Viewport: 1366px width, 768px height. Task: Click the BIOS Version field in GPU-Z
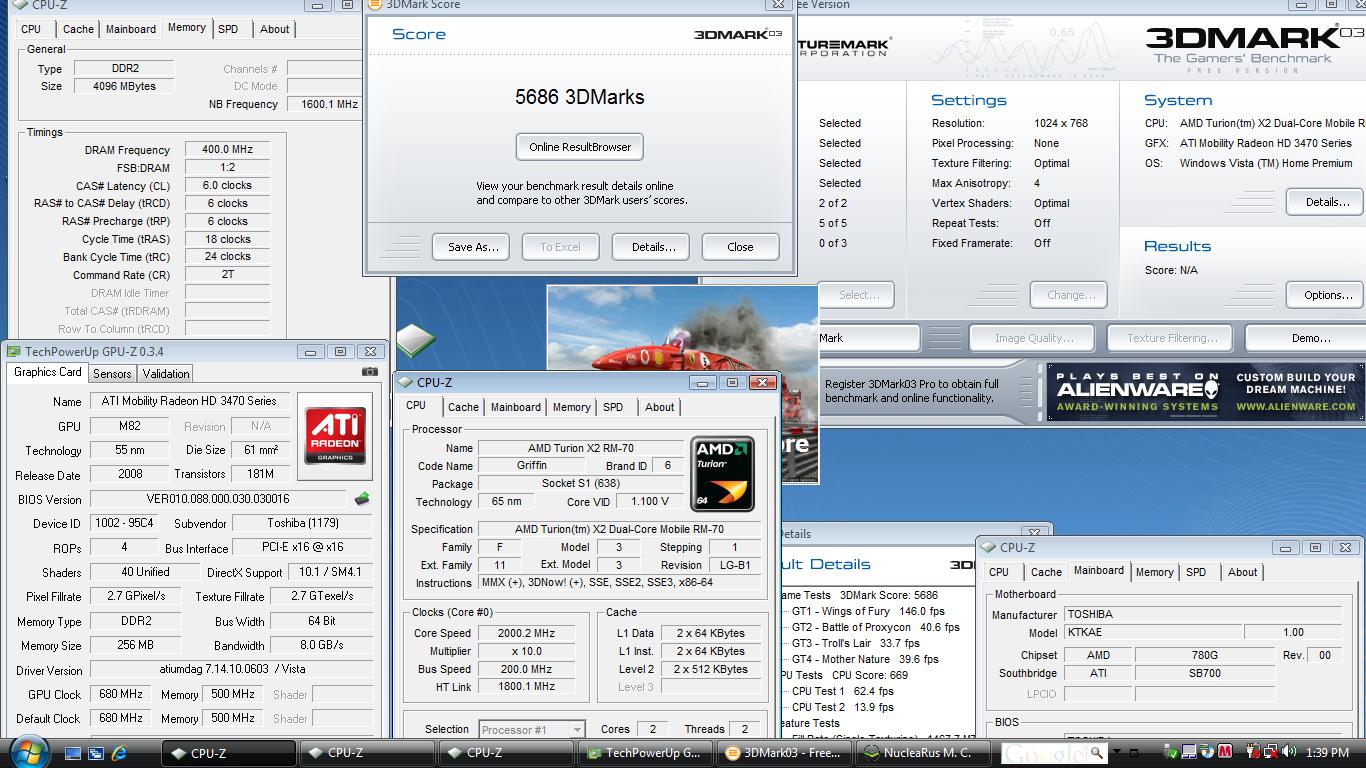(218, 498)
